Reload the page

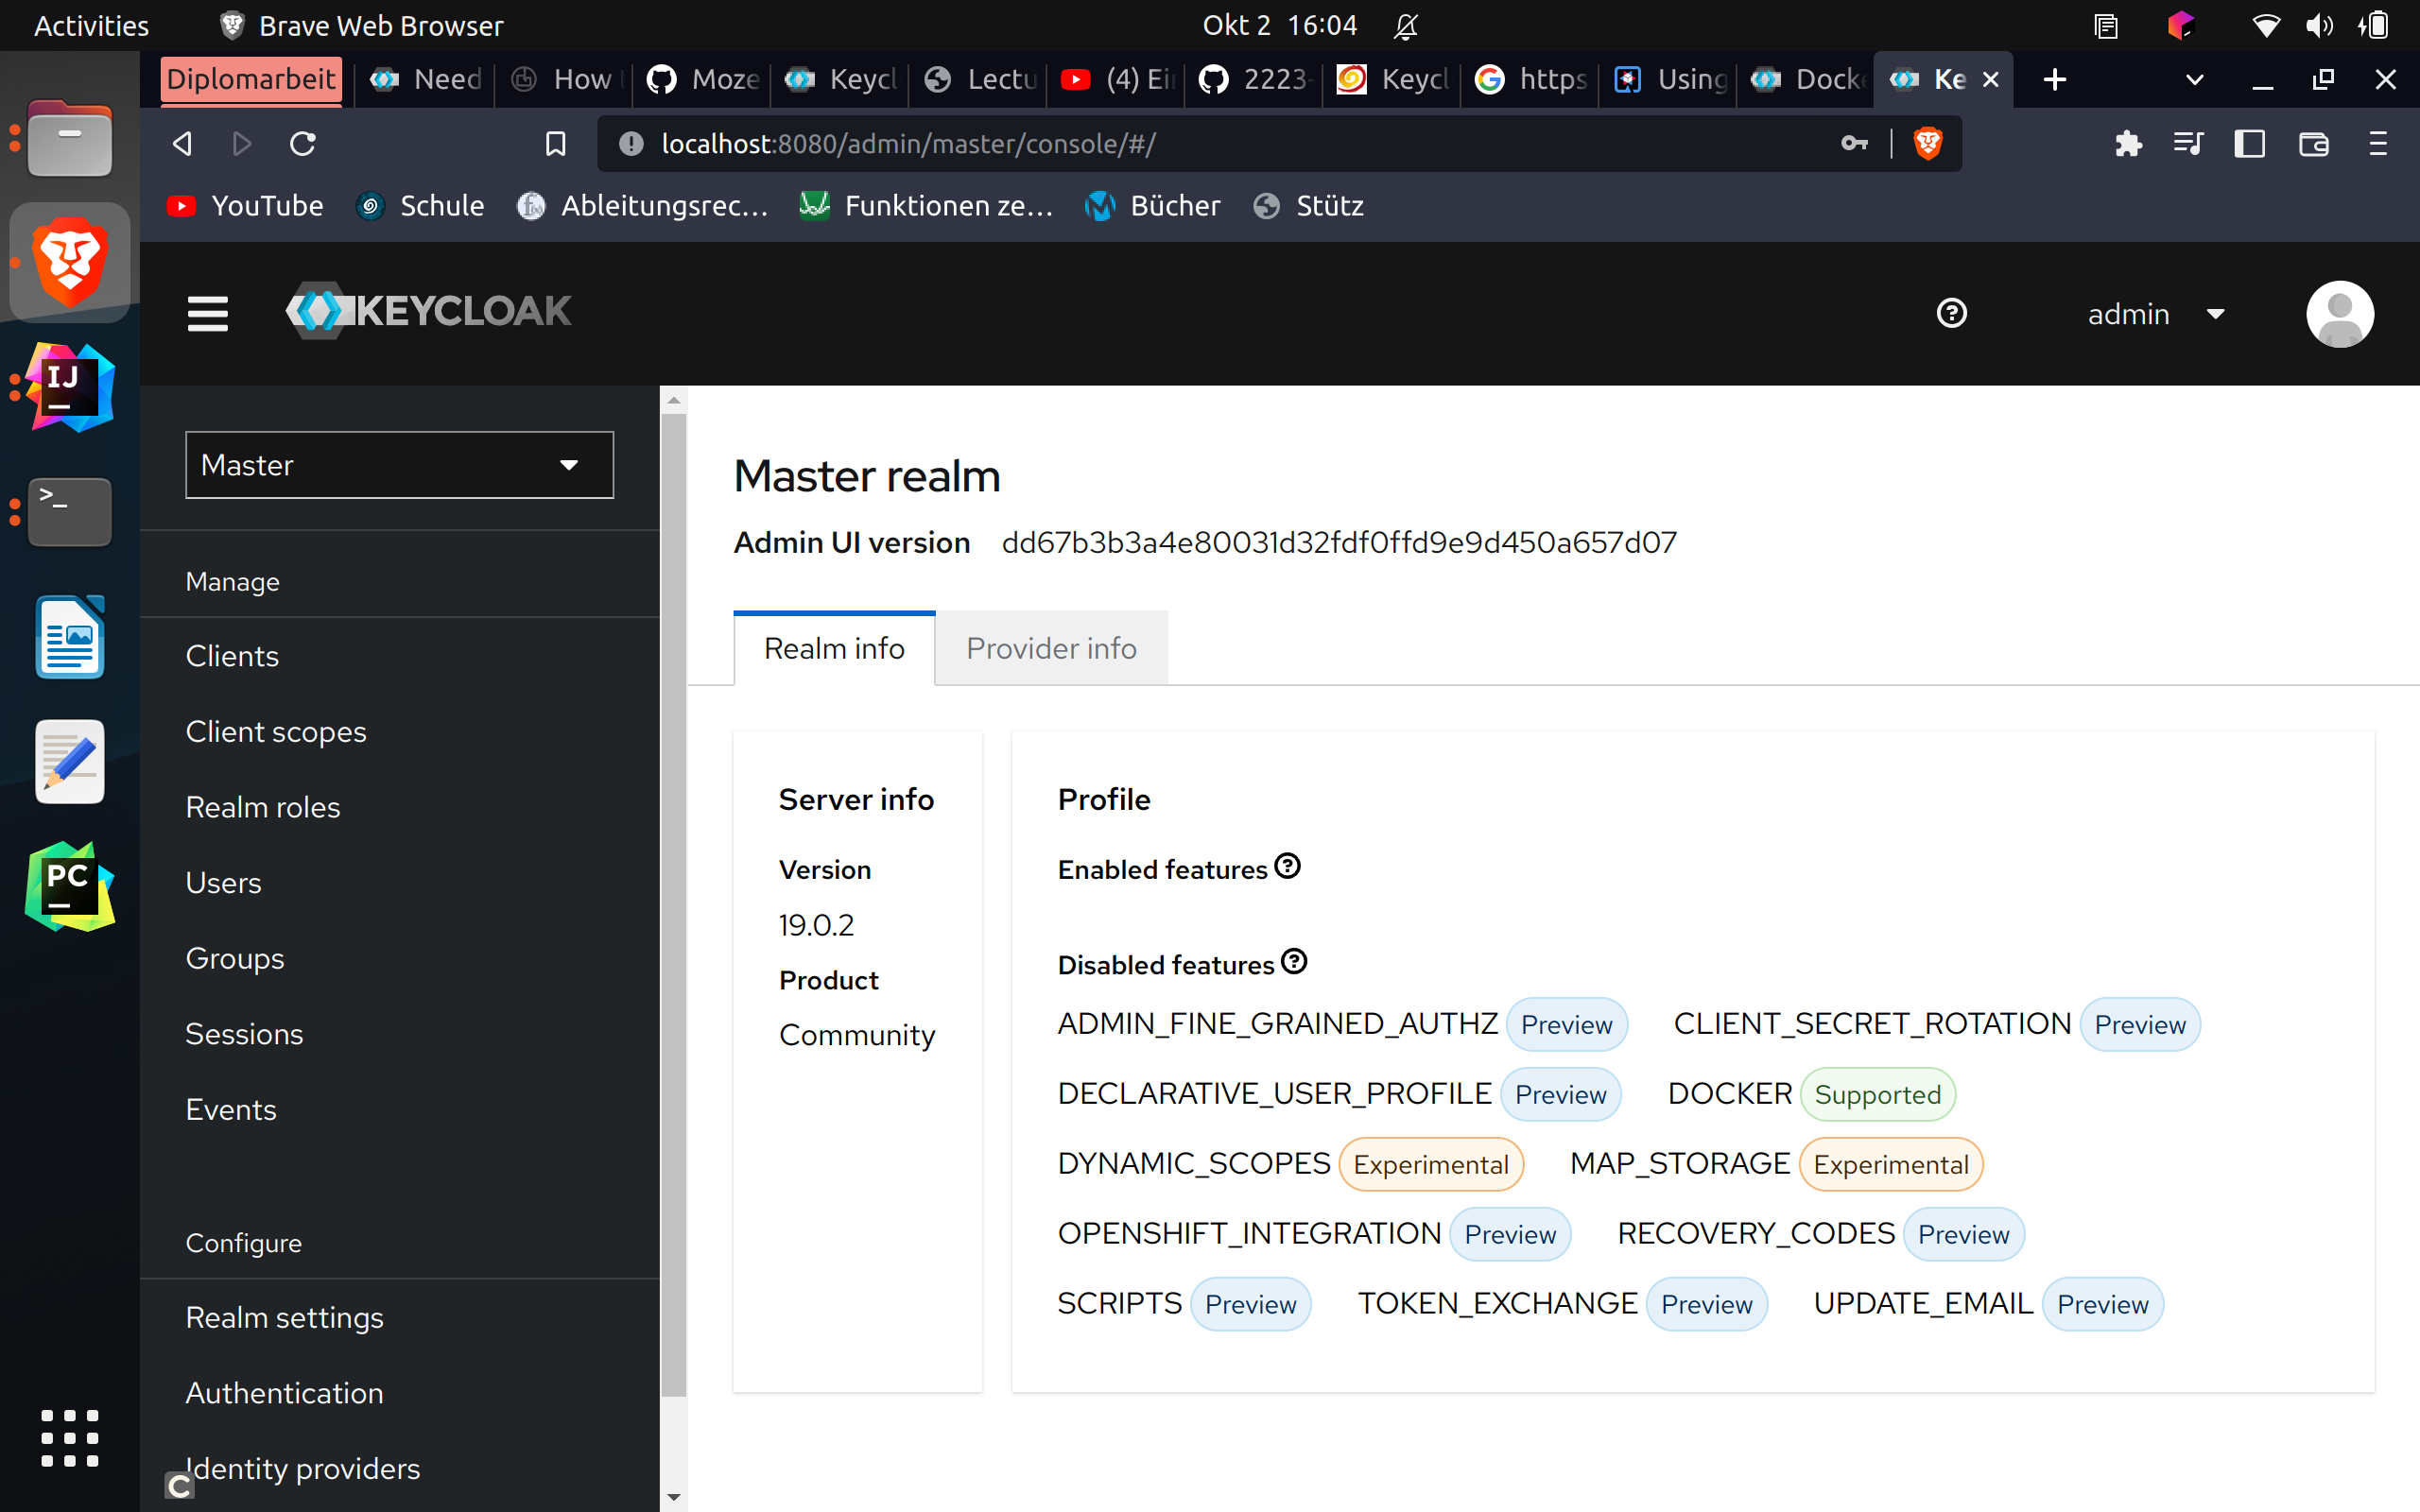point(303,143)
